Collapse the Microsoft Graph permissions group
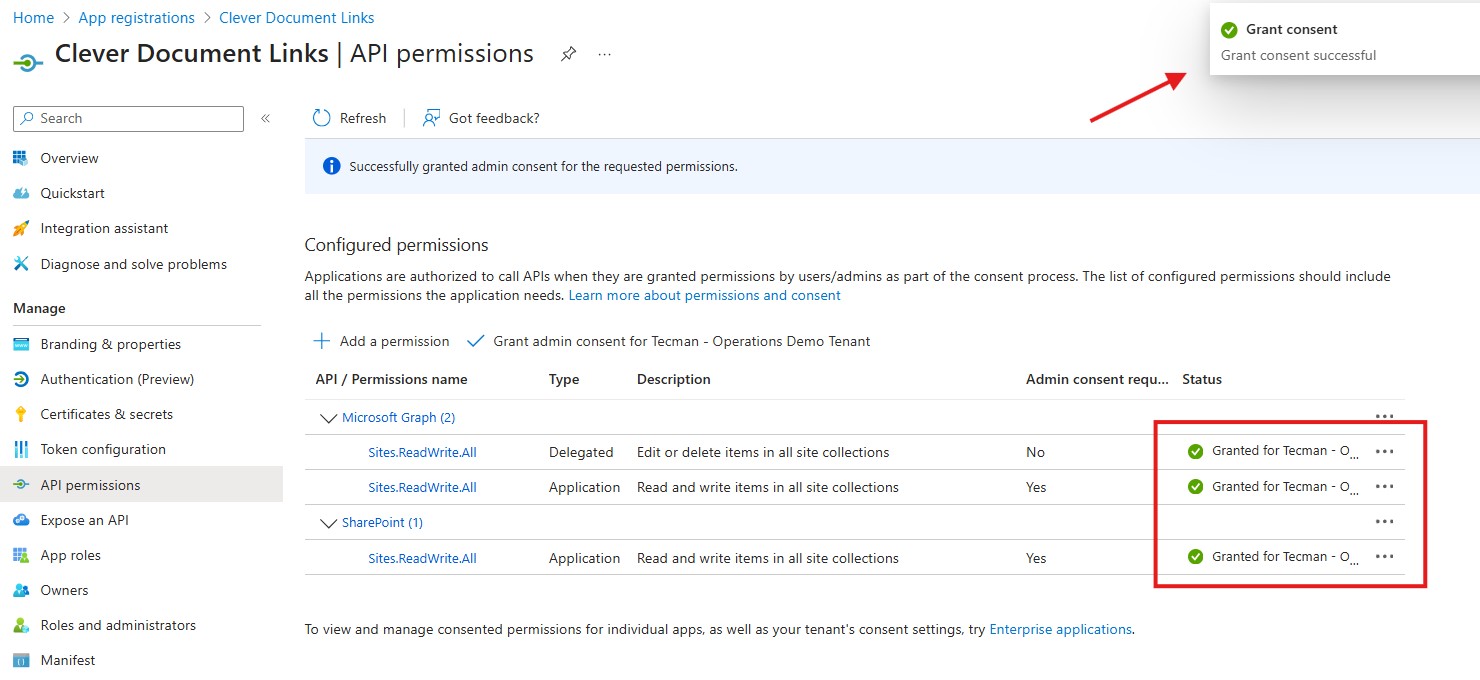This screenshot has width=1480, height=680. [327, 418]
